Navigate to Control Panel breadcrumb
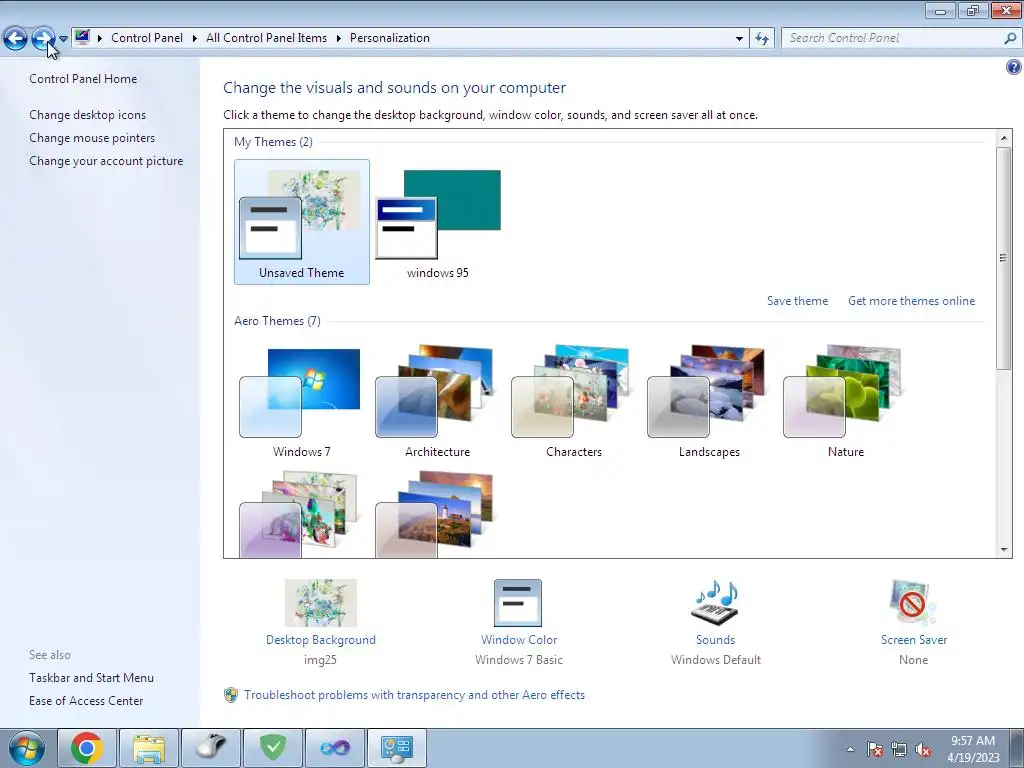This screenshot has width=1024, height=768. tap(147, 38)
